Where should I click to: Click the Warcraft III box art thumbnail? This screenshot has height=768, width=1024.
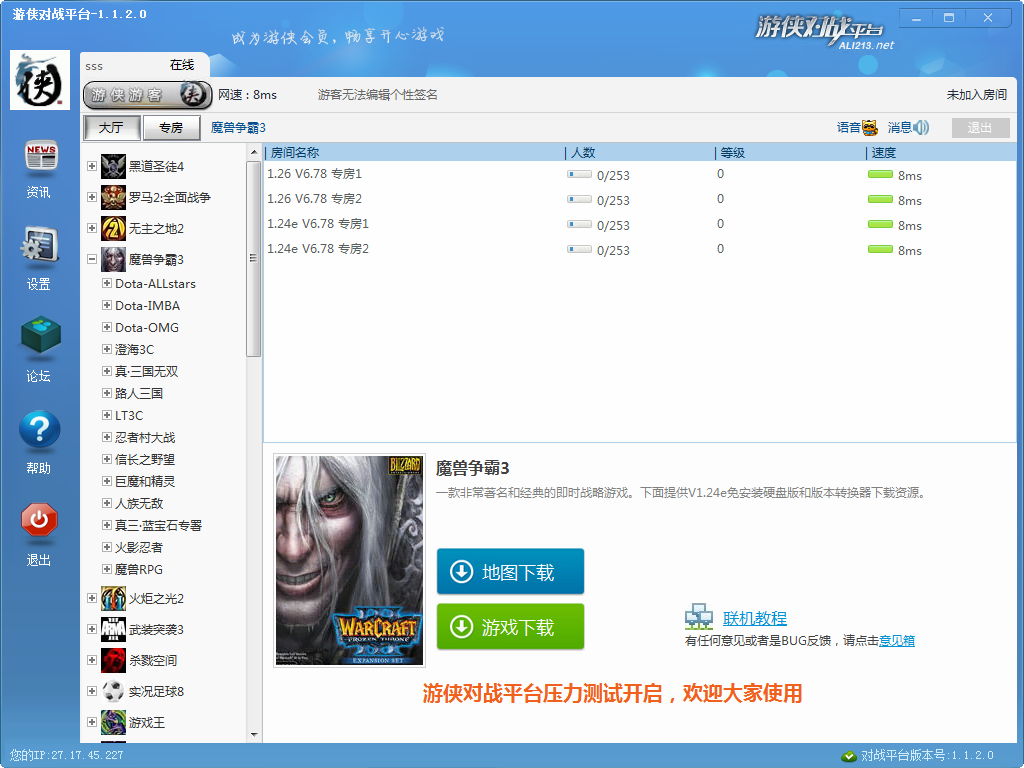point(349,560)
